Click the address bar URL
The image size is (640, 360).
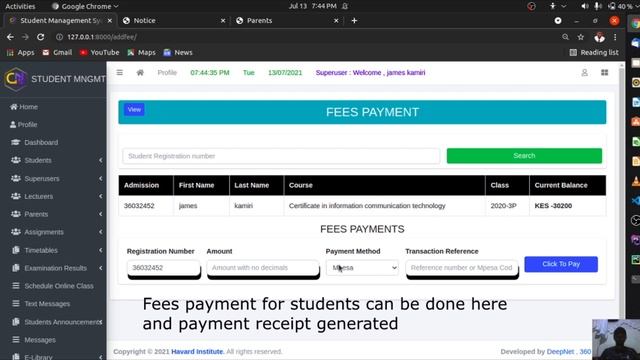(x=102, y=37)
